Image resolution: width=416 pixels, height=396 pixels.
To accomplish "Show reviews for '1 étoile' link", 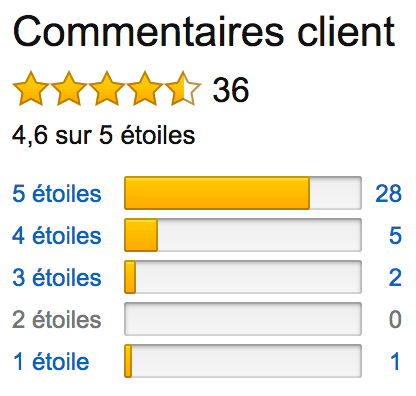I will click(51, 362).
